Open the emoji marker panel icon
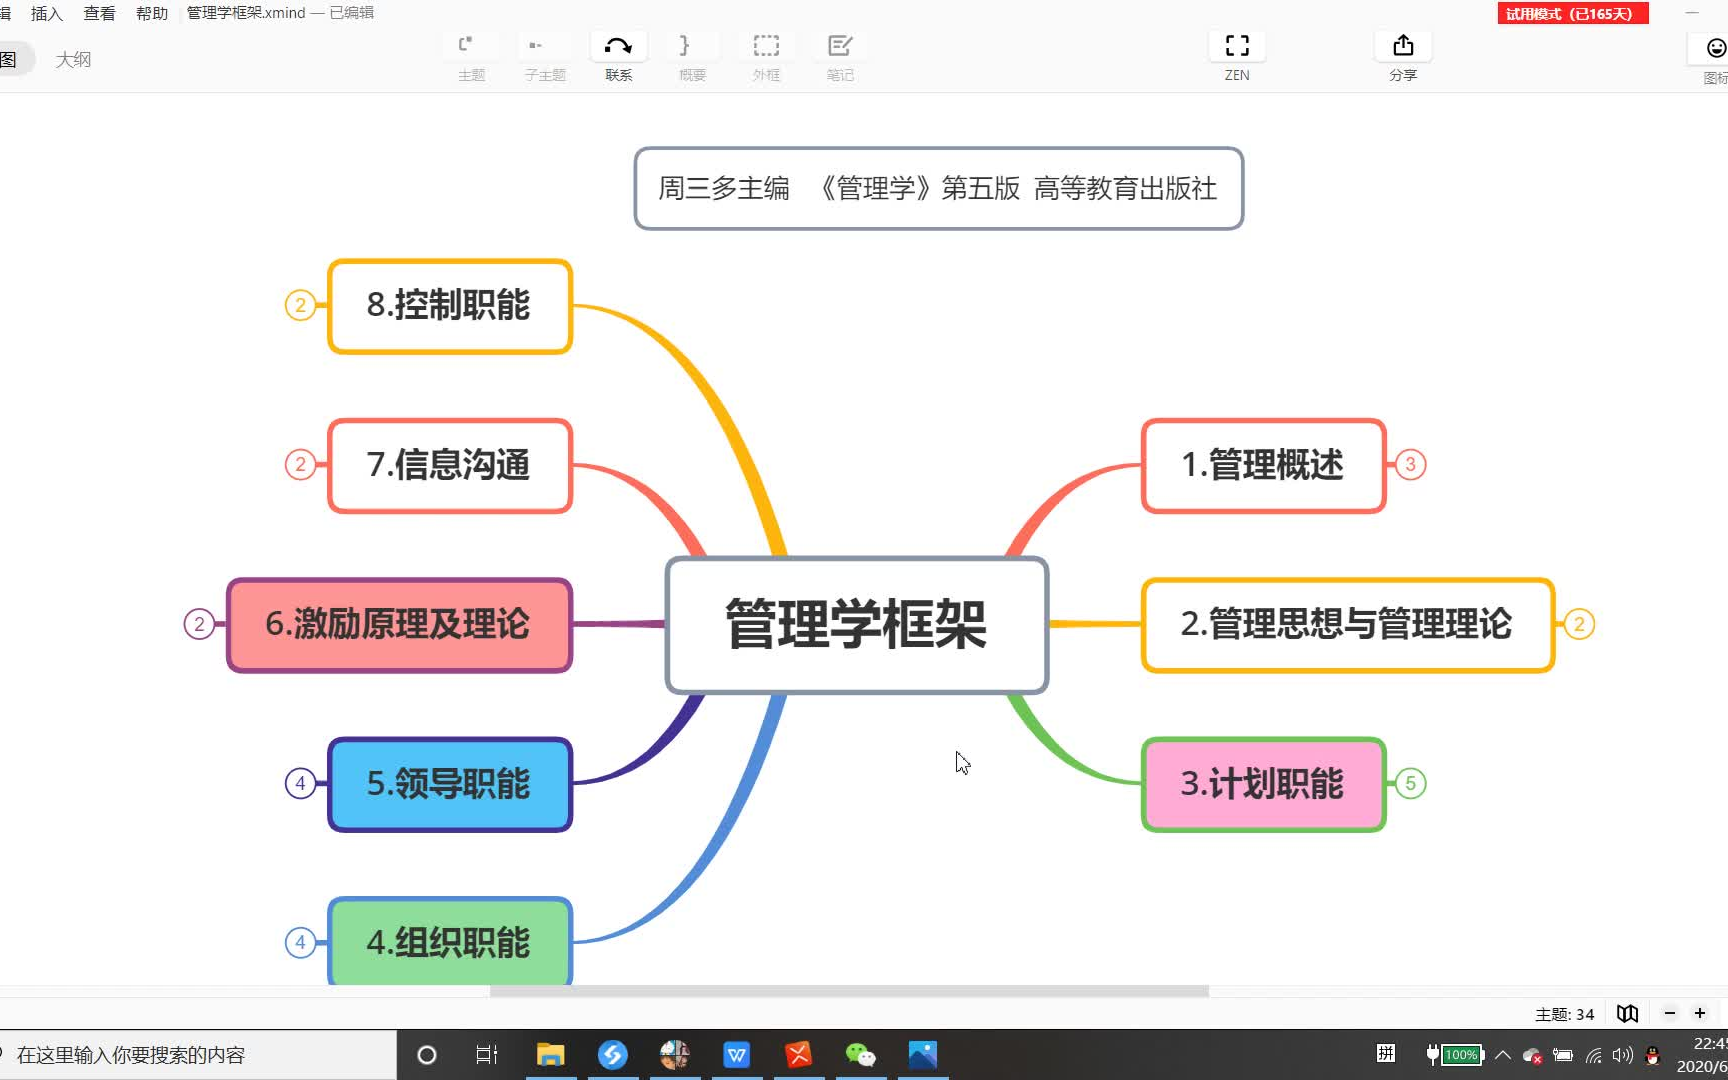The image size is (1728, 1080). [1715, 48]
